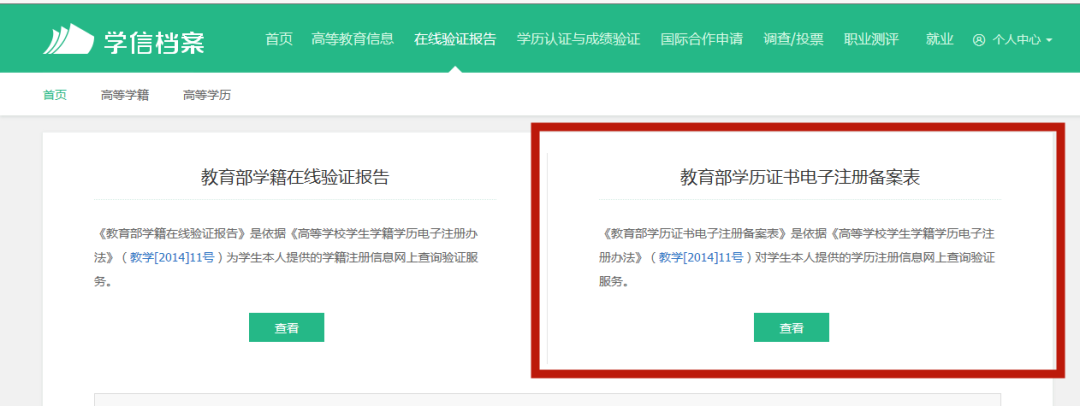This screenshot has width=1080, height=406.
Task: Open 教学[2014]11号 link in the 学历证书电子注册备案表 card
Action: tap(700, 257)
